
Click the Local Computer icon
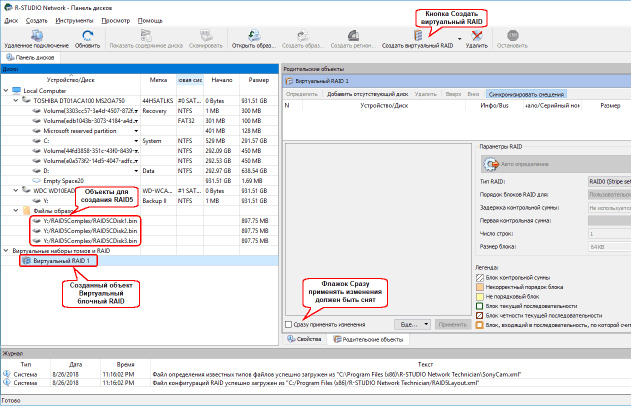point(16,91)
